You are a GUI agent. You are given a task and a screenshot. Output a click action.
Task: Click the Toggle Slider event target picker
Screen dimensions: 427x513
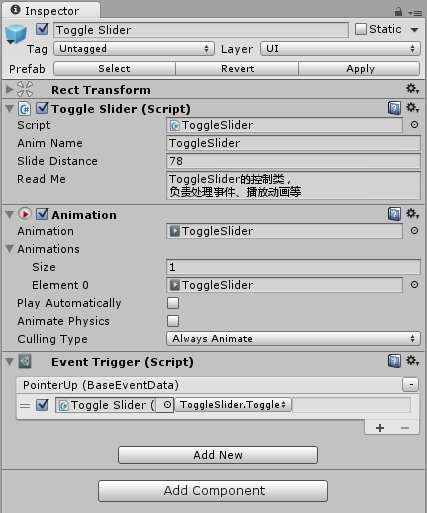[x=167, y=405]
